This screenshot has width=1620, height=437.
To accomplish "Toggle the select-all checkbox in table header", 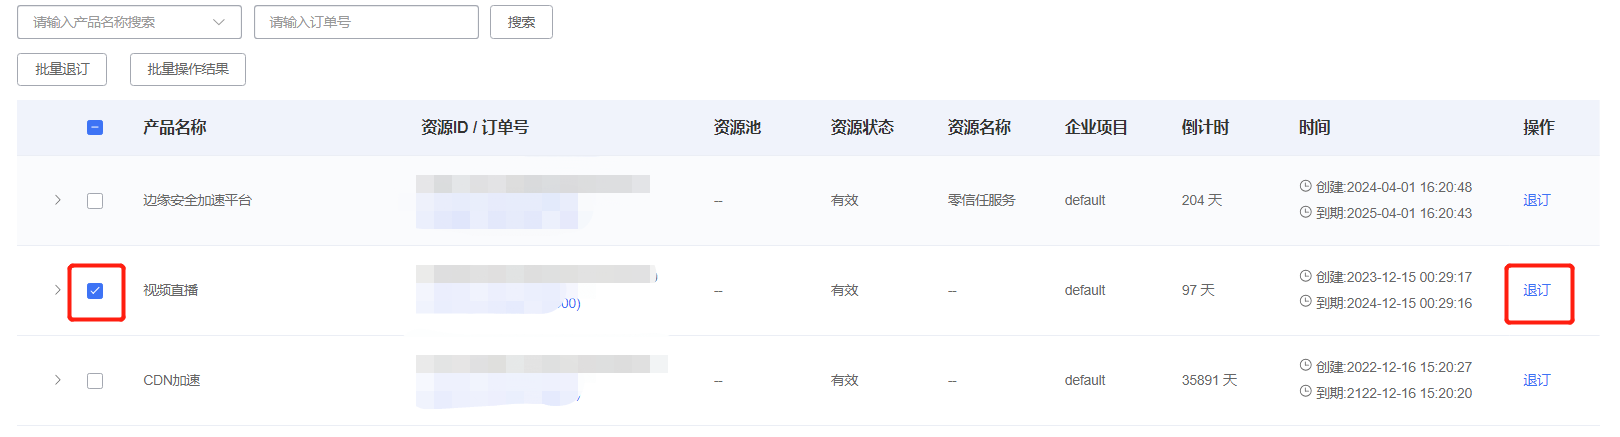I will coord(95,127).
